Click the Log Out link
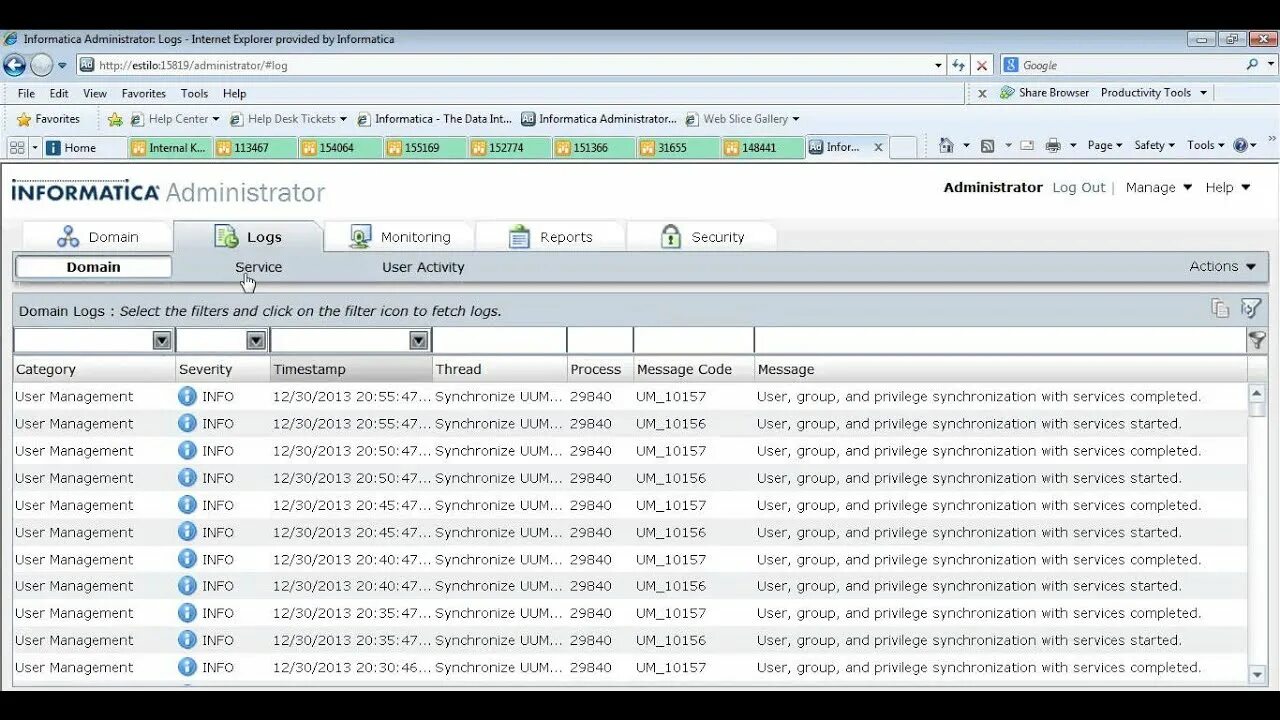Viewport: 1280px width, 720px height. coord(1079,187)
